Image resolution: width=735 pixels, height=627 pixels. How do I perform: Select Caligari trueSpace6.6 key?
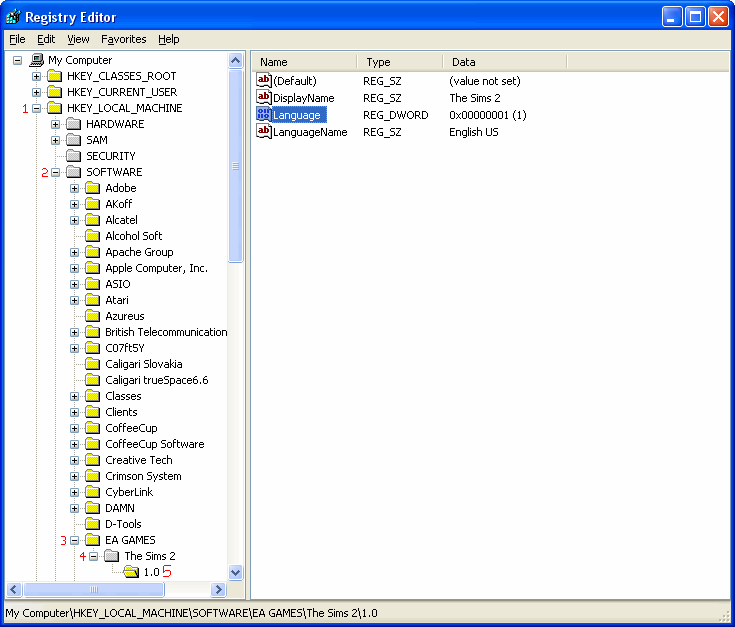[x=157, y=380]
